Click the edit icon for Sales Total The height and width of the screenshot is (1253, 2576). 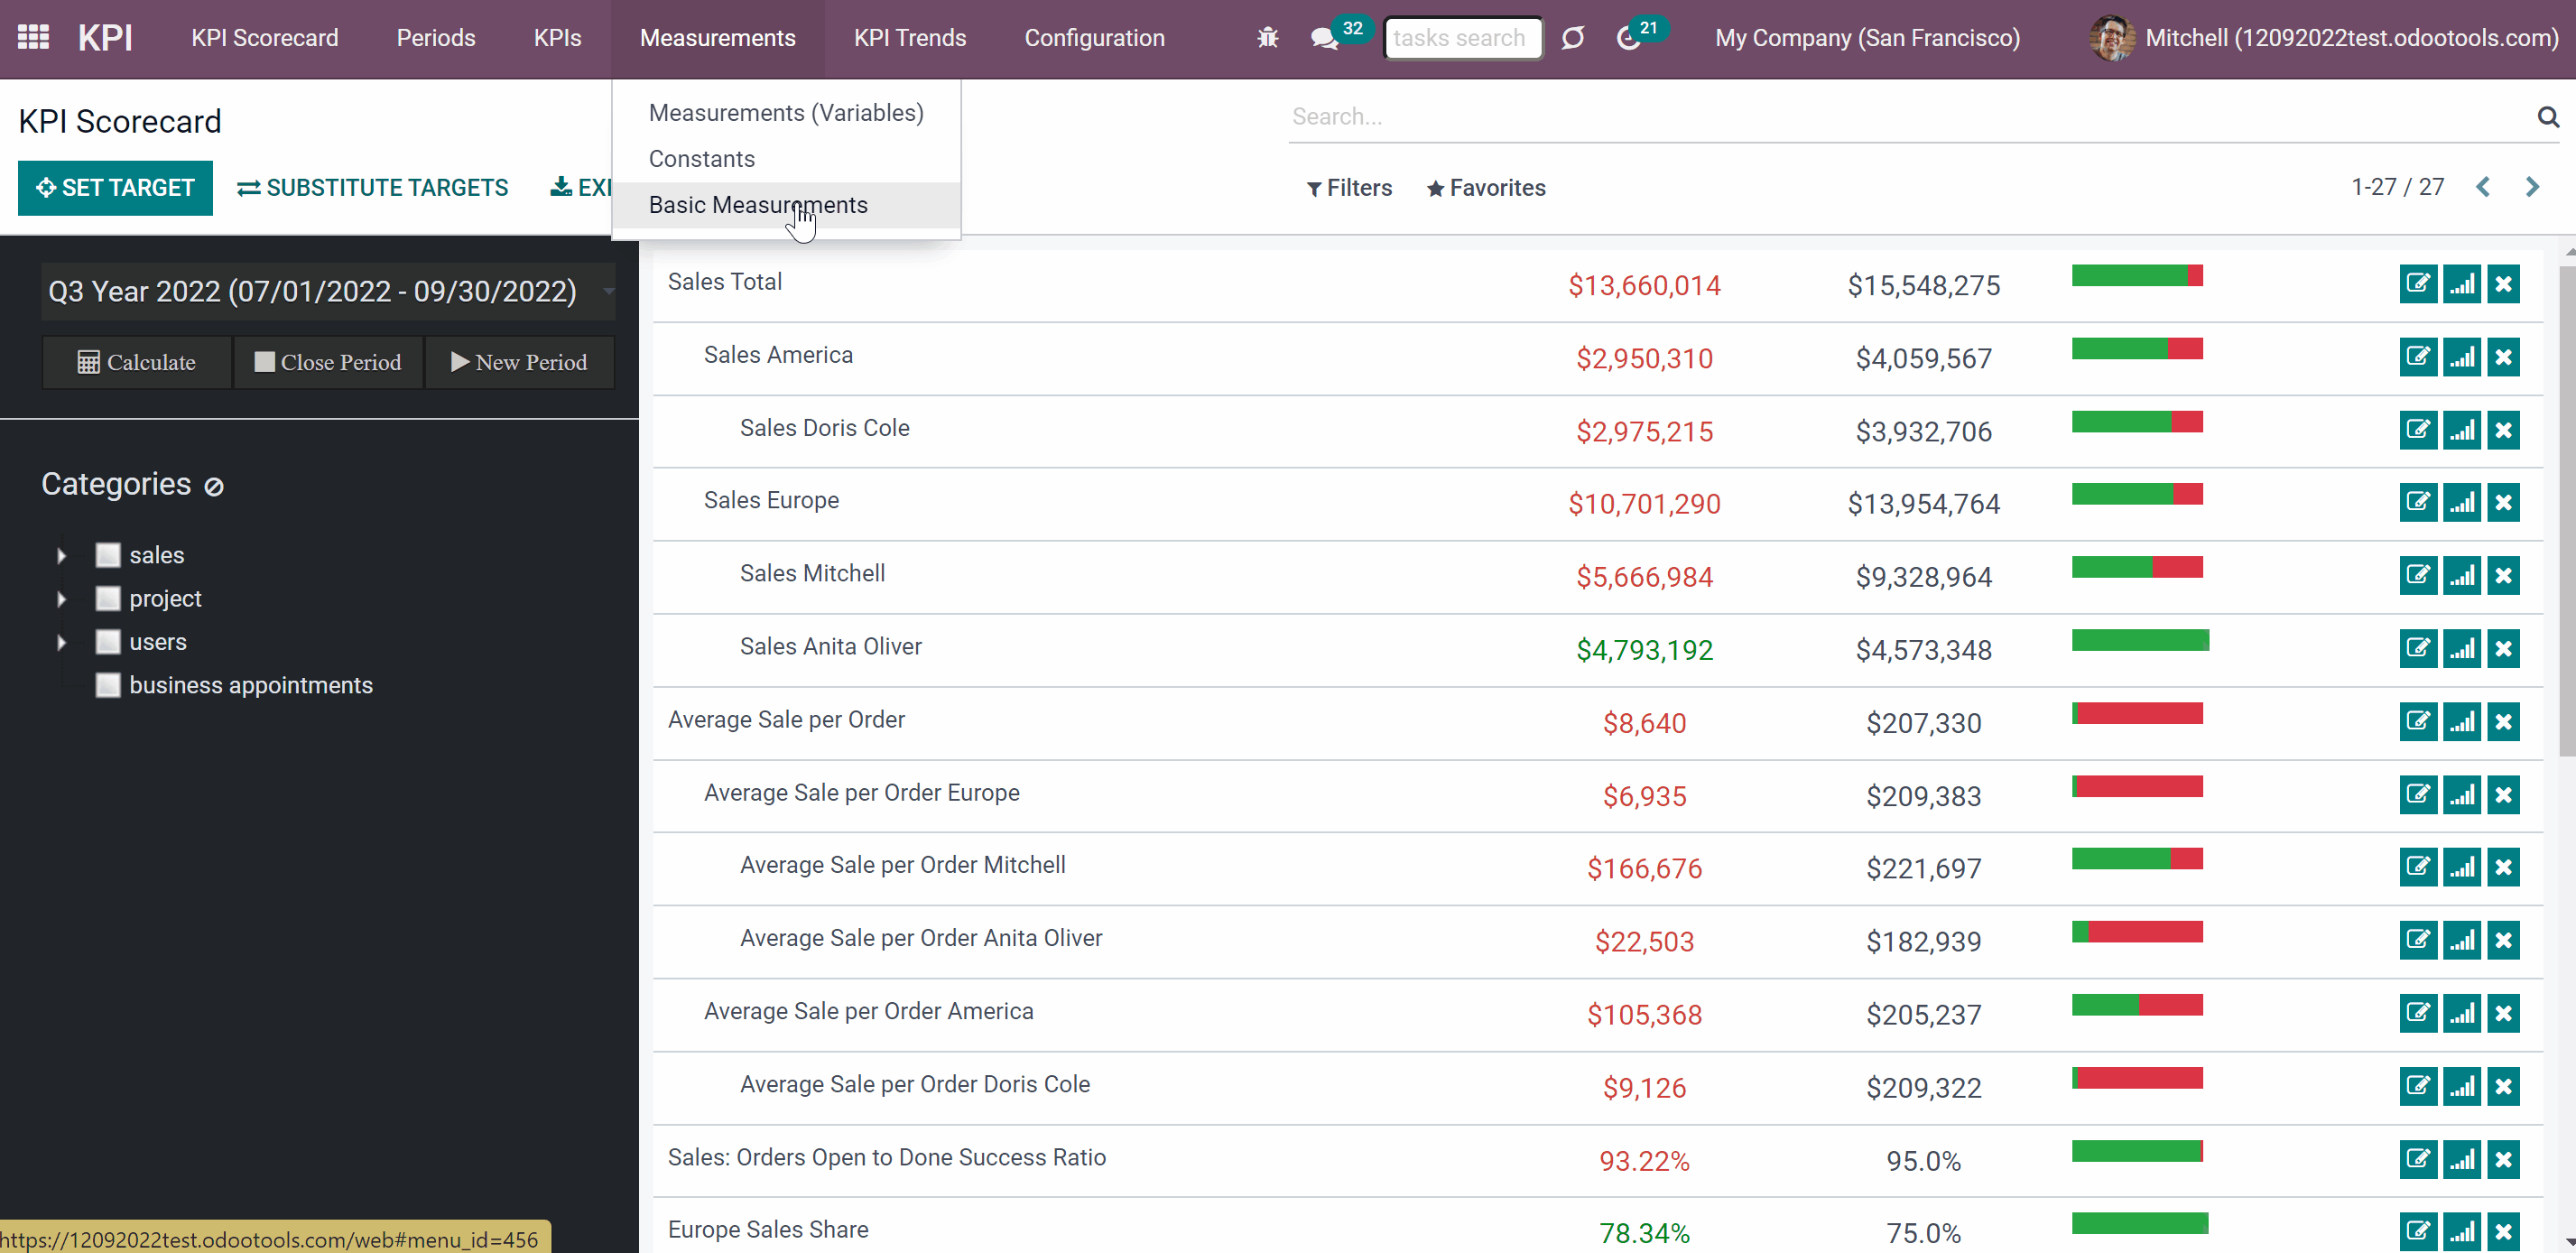[x=2418, y=284]
